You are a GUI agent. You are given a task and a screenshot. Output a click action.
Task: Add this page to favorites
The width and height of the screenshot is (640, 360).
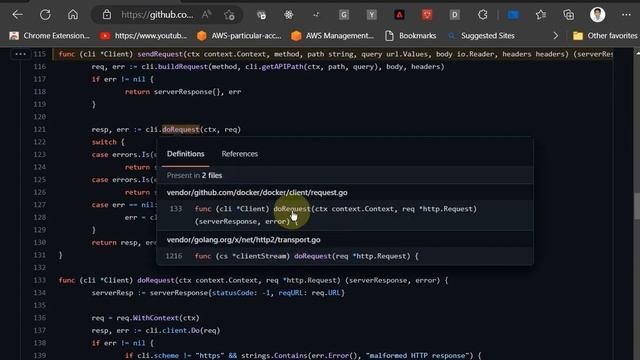[x=229, y=15]
